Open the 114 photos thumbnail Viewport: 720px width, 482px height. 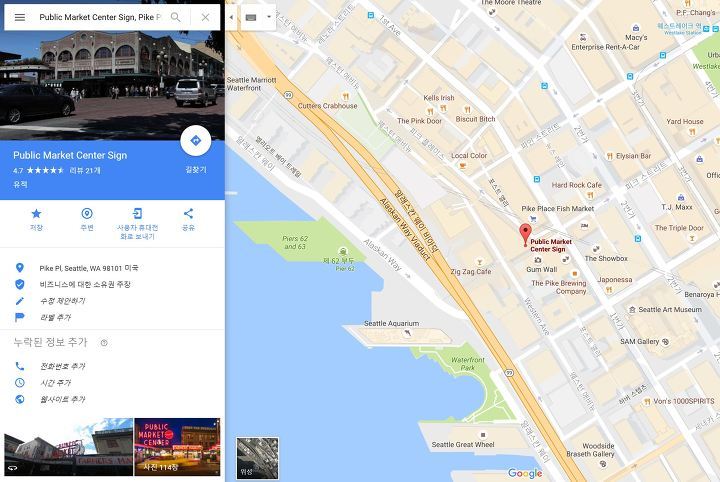[177, 447]
